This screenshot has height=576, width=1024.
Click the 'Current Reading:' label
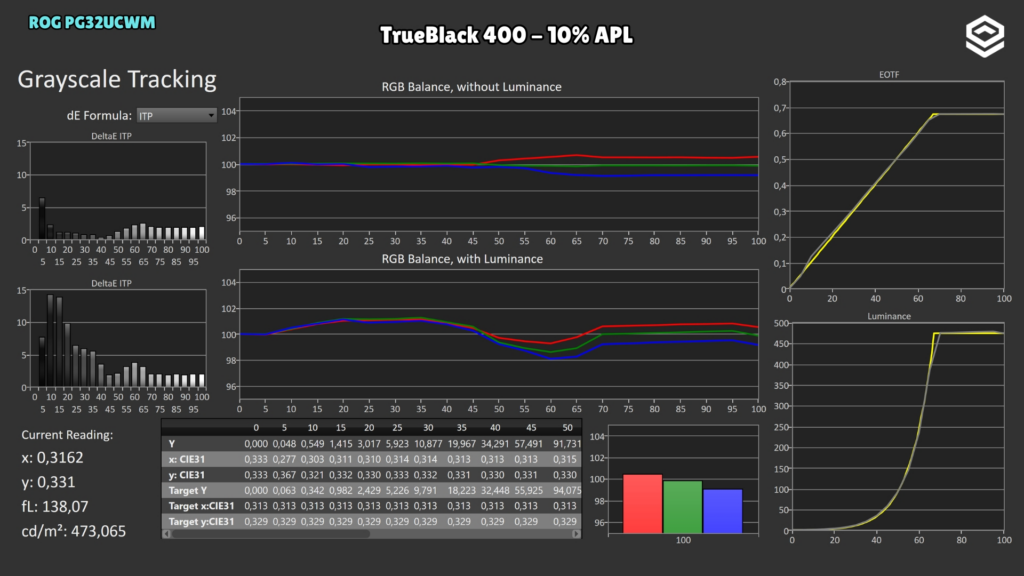click(x=67, y=435)
